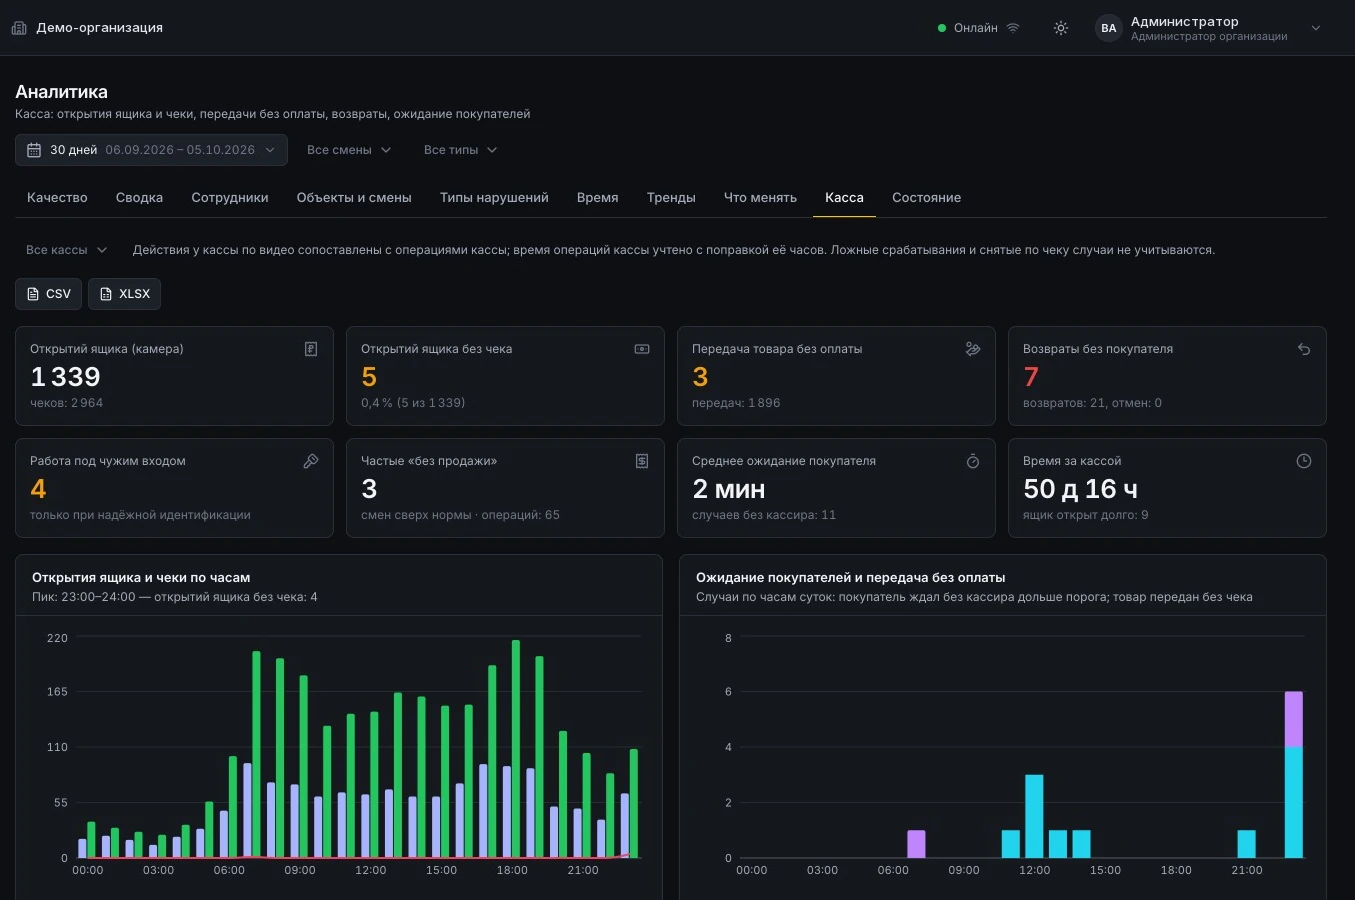View the Тренды tab

[x=671, y=198]
